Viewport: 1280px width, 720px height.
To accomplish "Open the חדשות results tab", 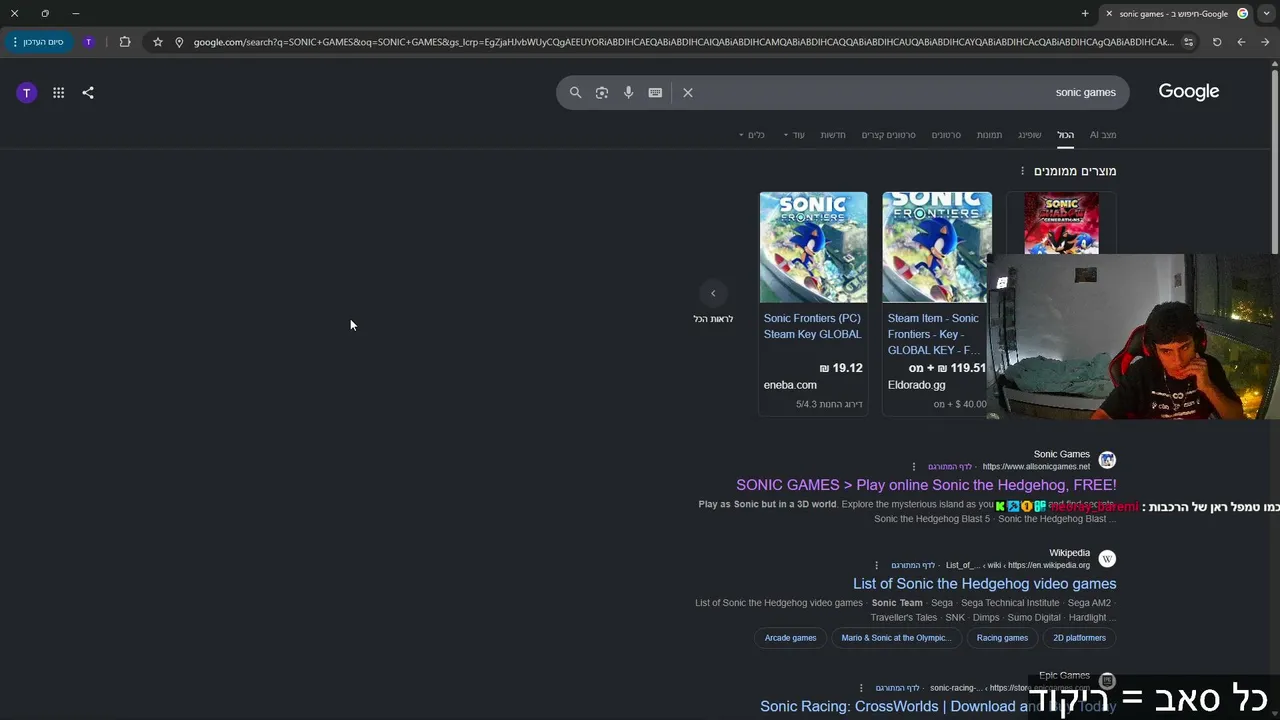I will [x=833, y=135].
